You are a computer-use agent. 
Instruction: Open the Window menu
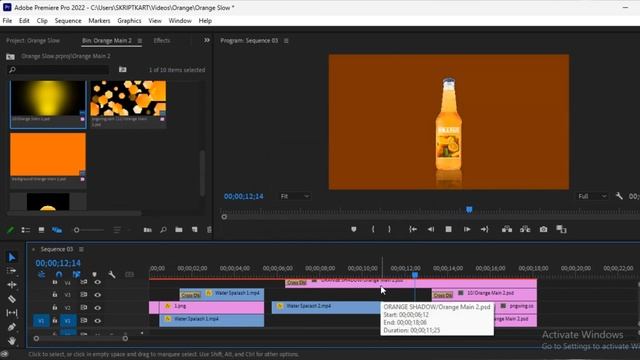(x=180, y=20)
